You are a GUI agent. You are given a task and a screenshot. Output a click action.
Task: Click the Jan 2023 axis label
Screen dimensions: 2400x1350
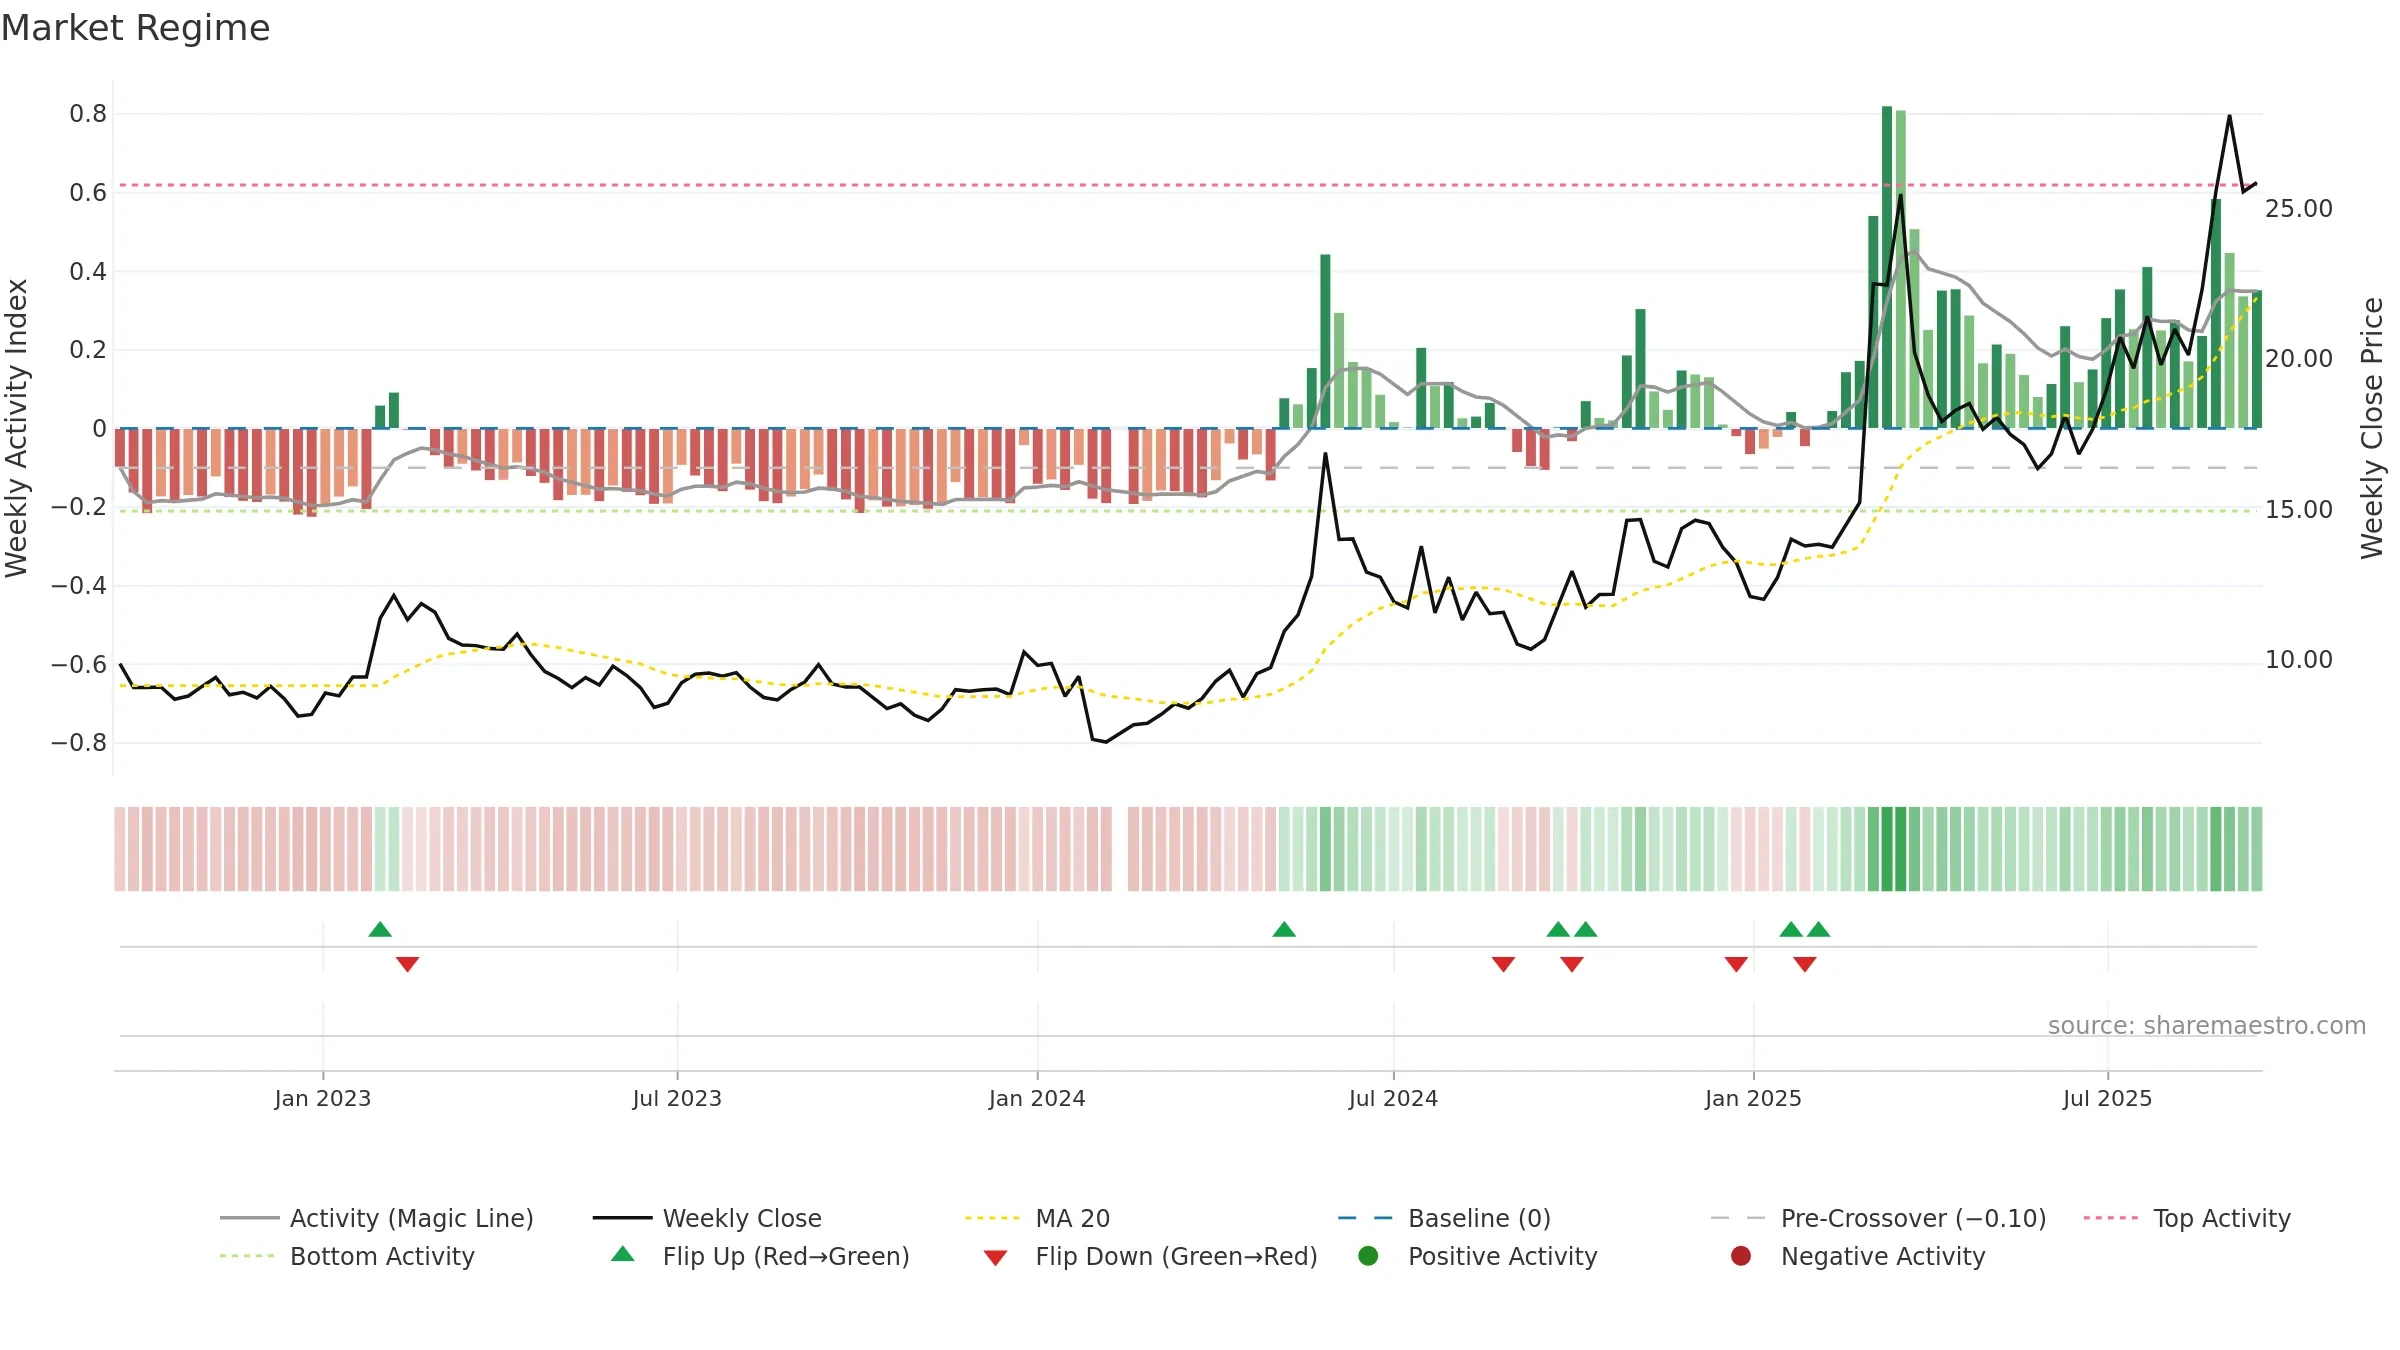point(323,1098)
